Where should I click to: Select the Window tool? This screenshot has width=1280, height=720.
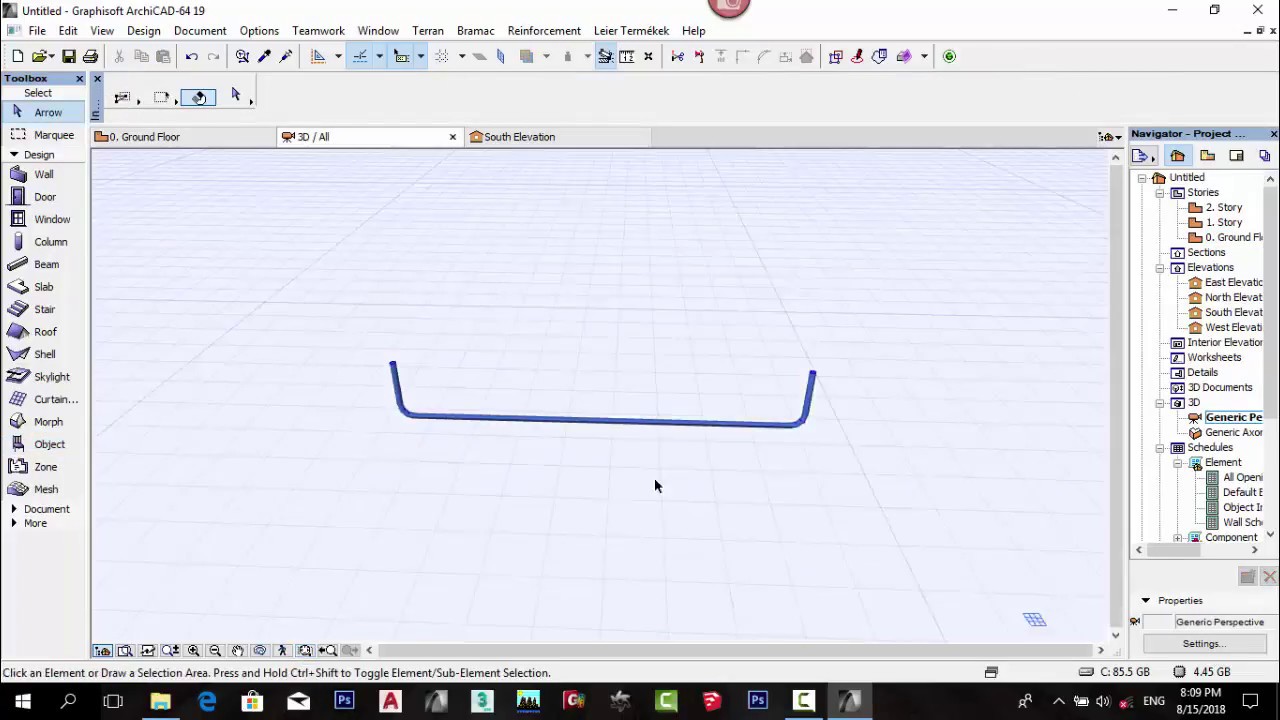(x=44, y=219)
